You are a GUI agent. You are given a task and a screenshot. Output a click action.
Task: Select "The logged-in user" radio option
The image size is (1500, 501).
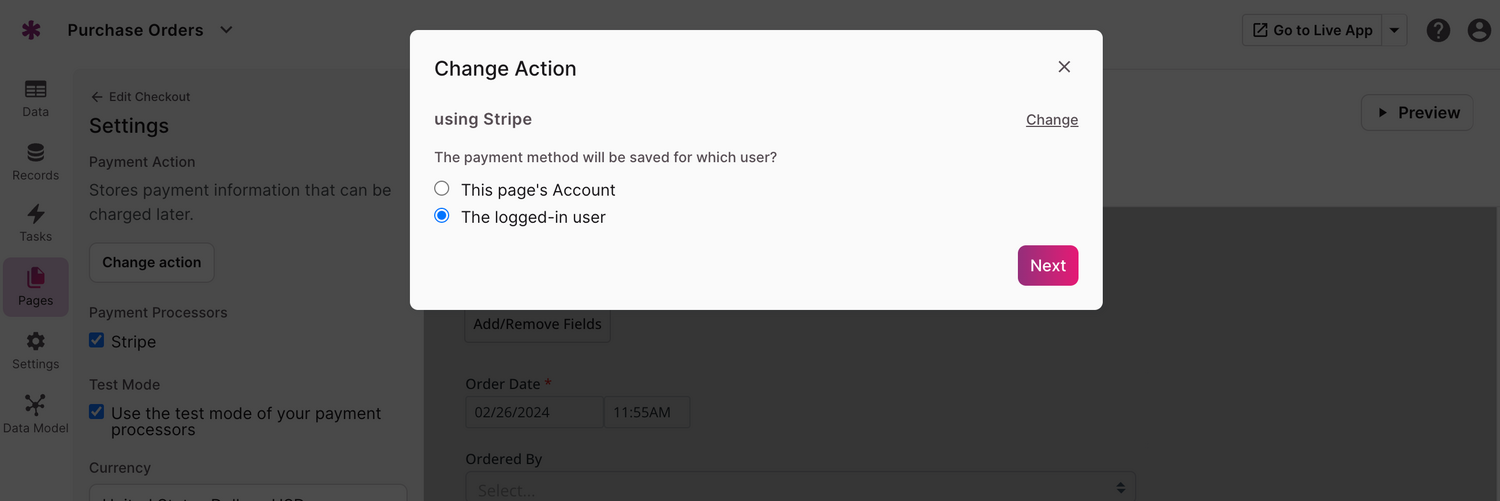pyautogui.click(x=442, y=216)
